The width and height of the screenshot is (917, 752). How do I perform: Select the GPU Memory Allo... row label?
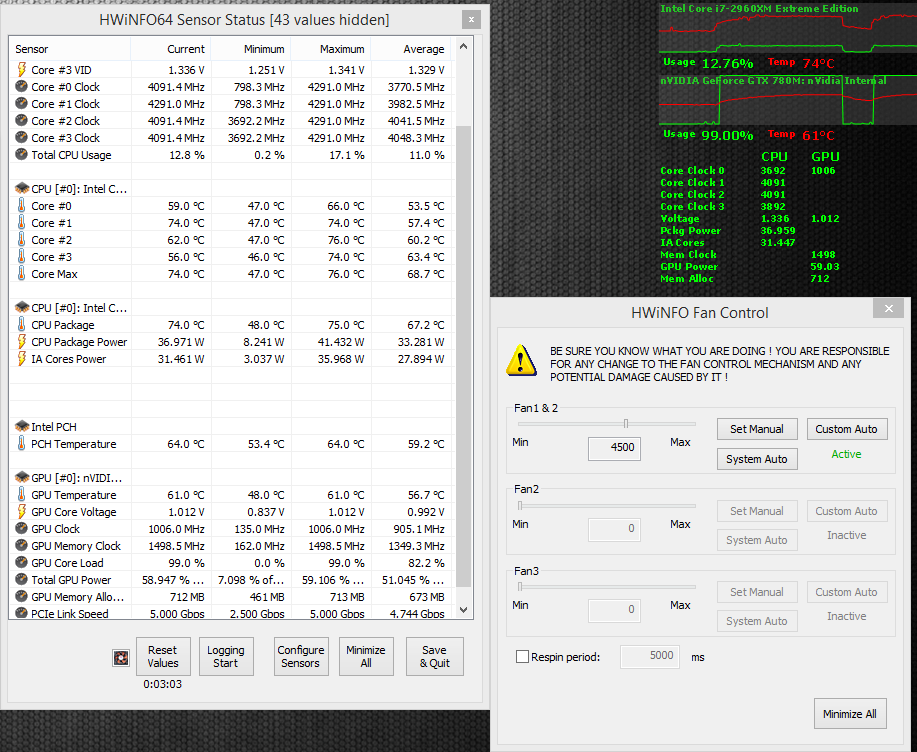(77, 596)
